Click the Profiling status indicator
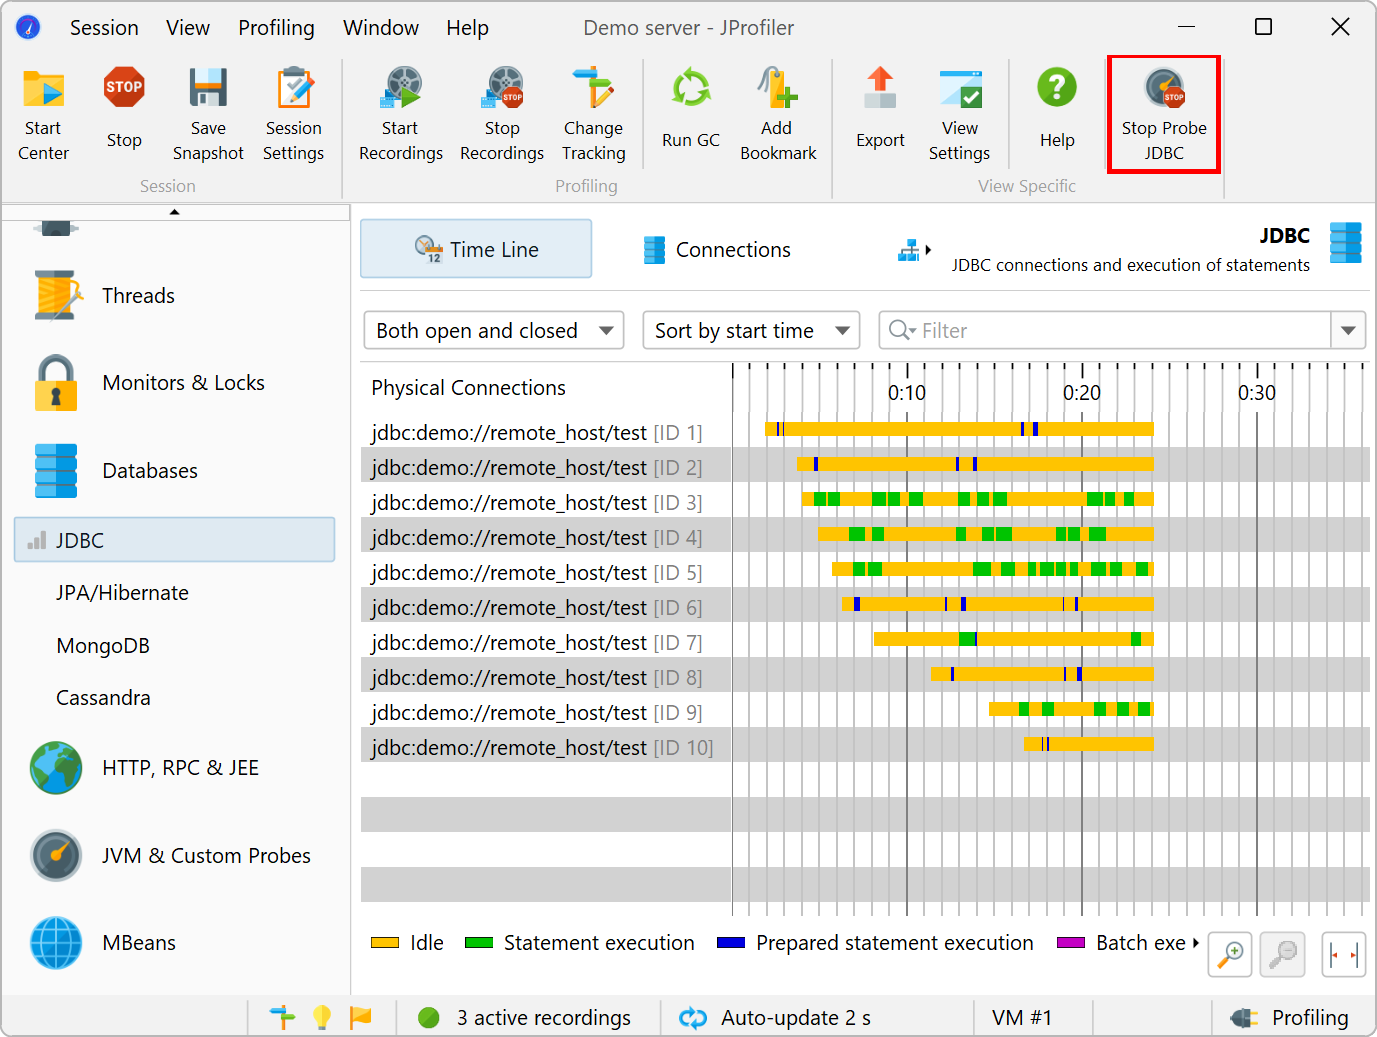 (1290, 1018)
